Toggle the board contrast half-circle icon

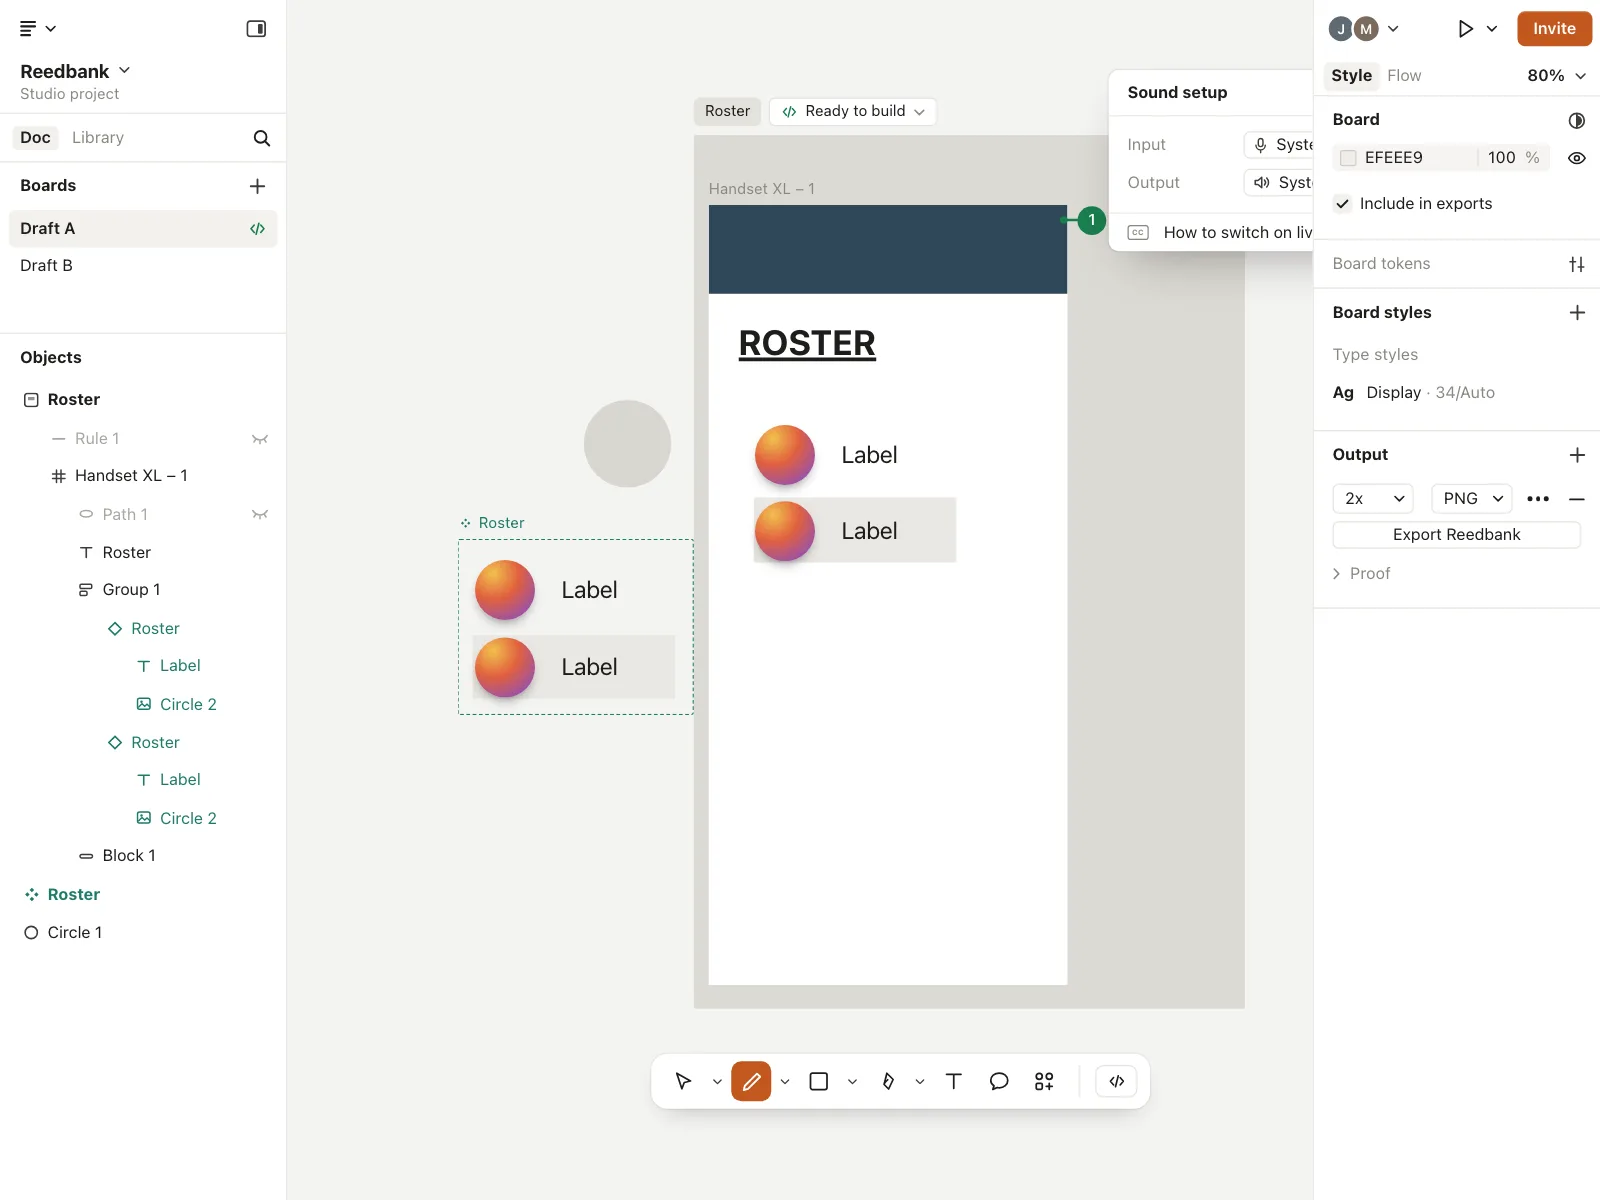[1577, 121]
